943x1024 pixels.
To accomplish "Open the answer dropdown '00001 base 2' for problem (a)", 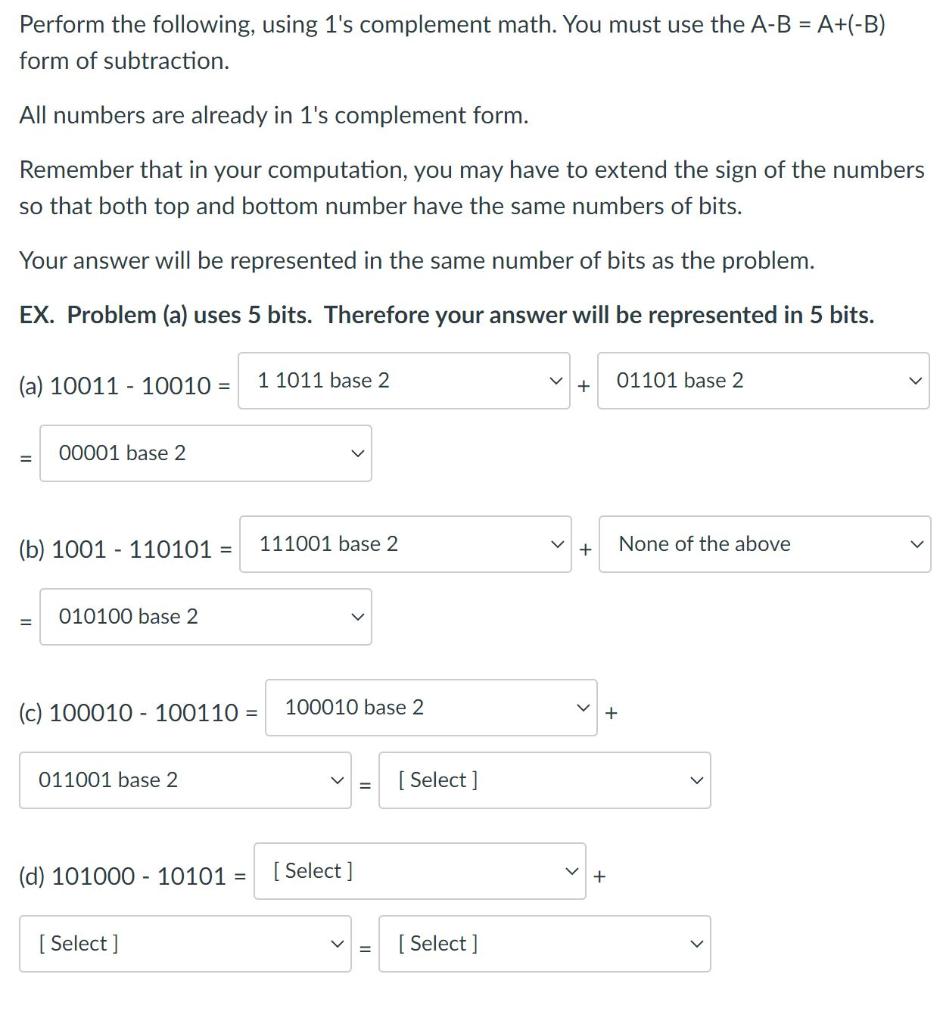I will click(x=205, y=452).
